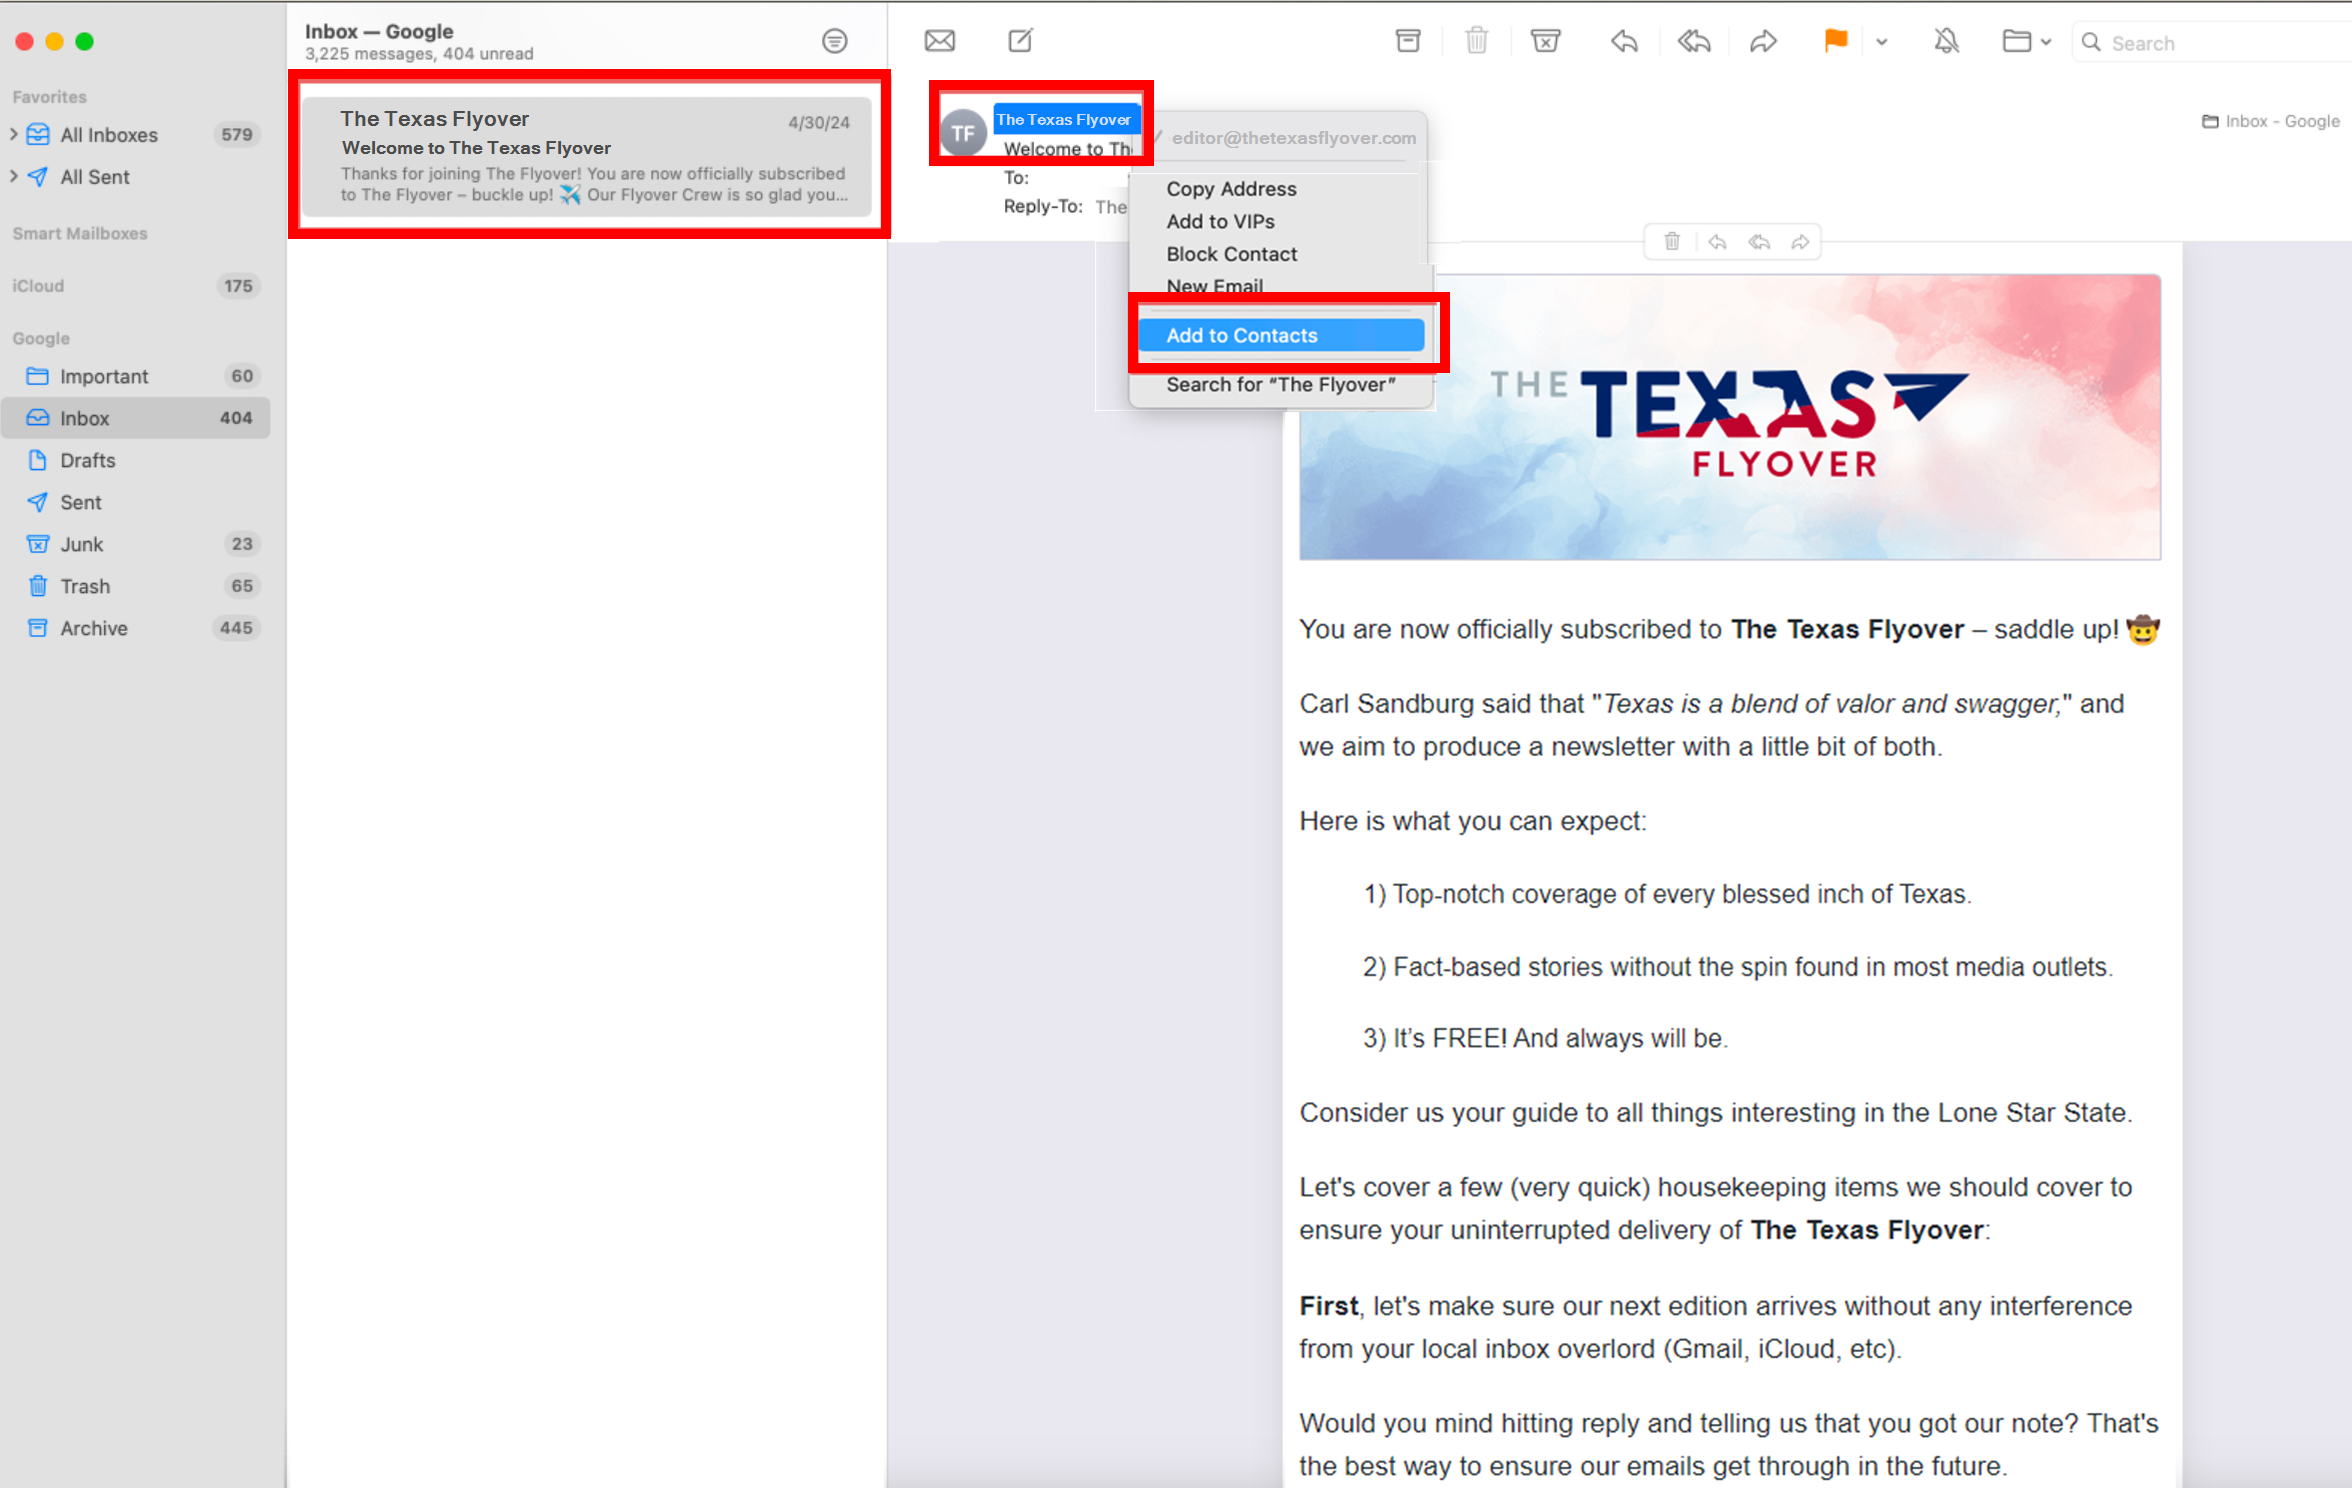Open the Archive mailbox
This screenshot has height=1488, width=2352.
[137, 628]
